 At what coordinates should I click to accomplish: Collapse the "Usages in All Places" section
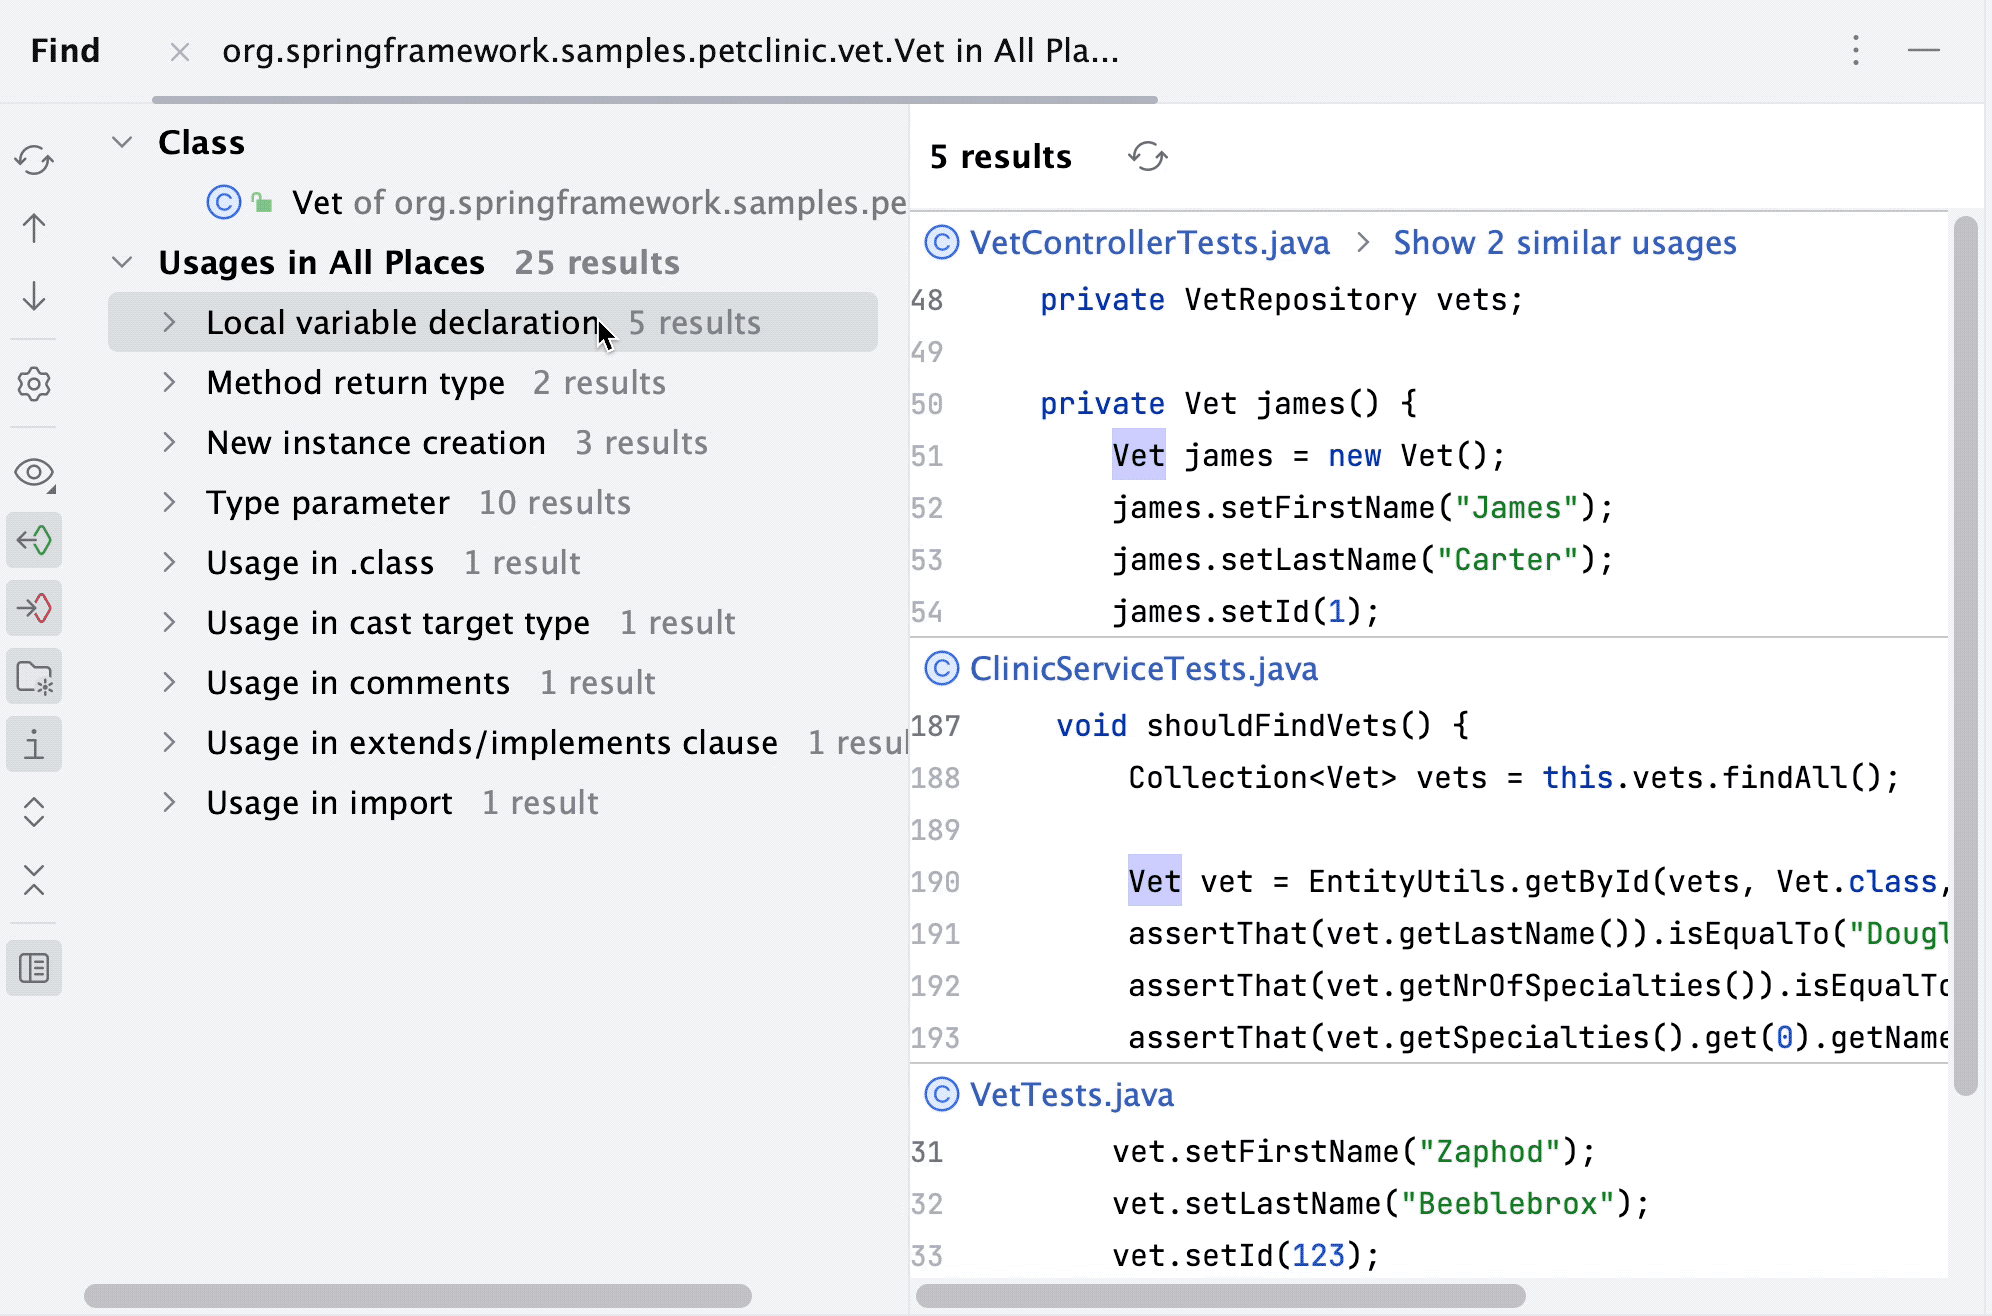click(x=124, y=262)
